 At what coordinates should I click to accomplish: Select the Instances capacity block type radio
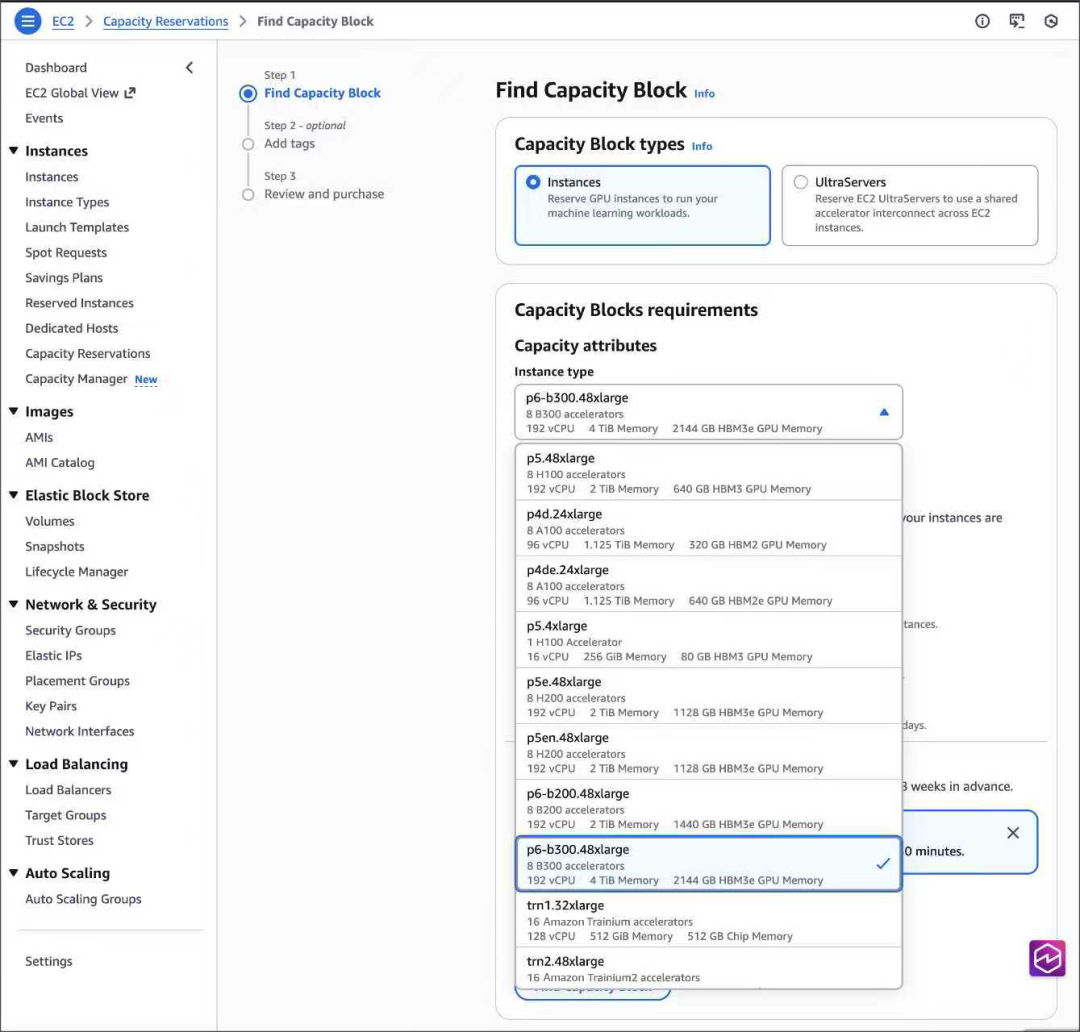pyautogui.click(x=533, y=182)
